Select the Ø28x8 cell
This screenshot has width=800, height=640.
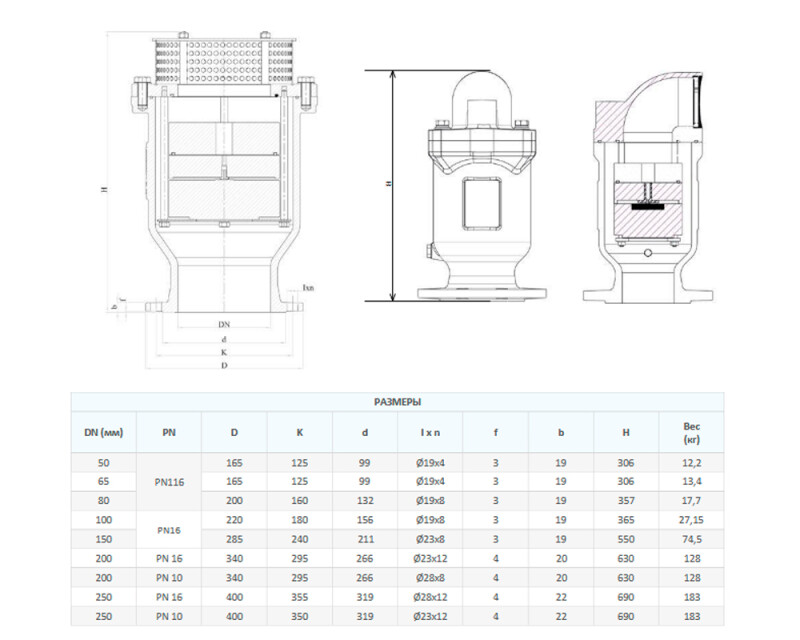tap(431, 577)
